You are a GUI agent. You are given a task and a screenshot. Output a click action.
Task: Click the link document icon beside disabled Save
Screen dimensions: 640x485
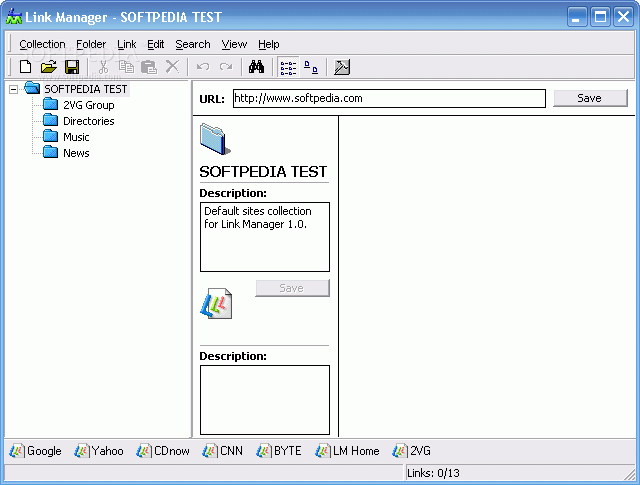coord(216,303)
